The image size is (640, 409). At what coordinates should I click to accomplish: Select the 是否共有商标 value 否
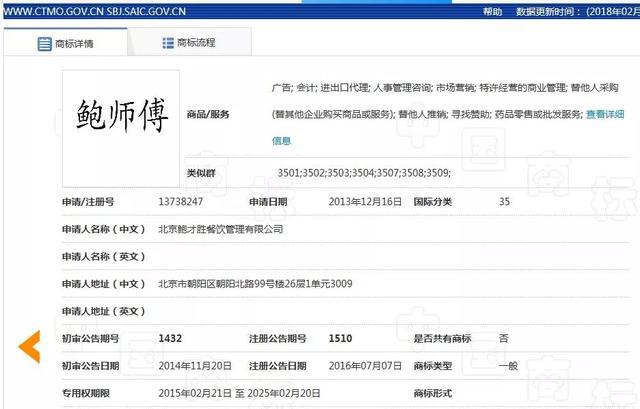(x=504, y=338)
